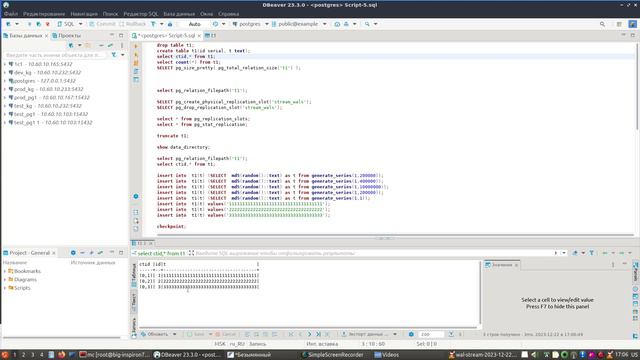Open the Редактирование menu
Screen dimensions: 640x360
[x=44, y=14]
